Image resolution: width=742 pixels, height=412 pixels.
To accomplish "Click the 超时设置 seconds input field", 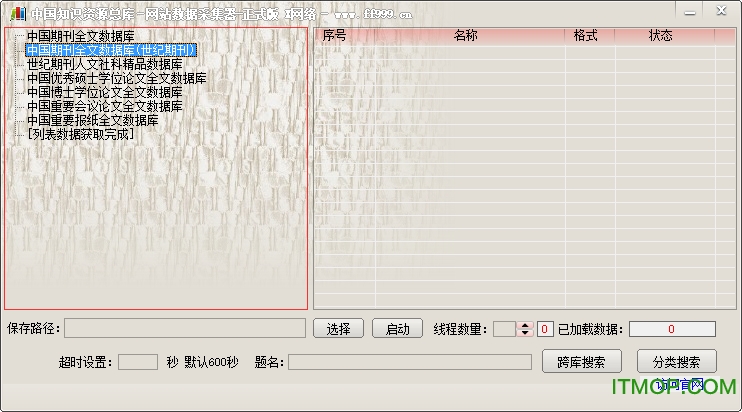I will pos(138,362).
